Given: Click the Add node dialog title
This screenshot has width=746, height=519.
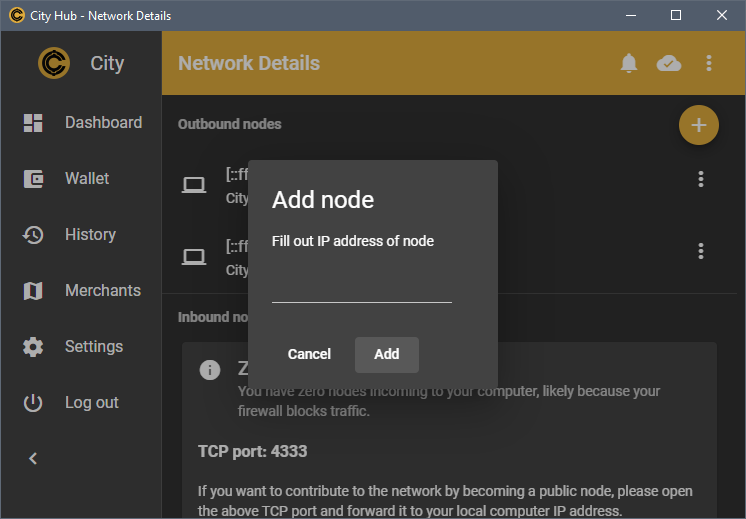Looking at the screenshot, I should 323,199.
